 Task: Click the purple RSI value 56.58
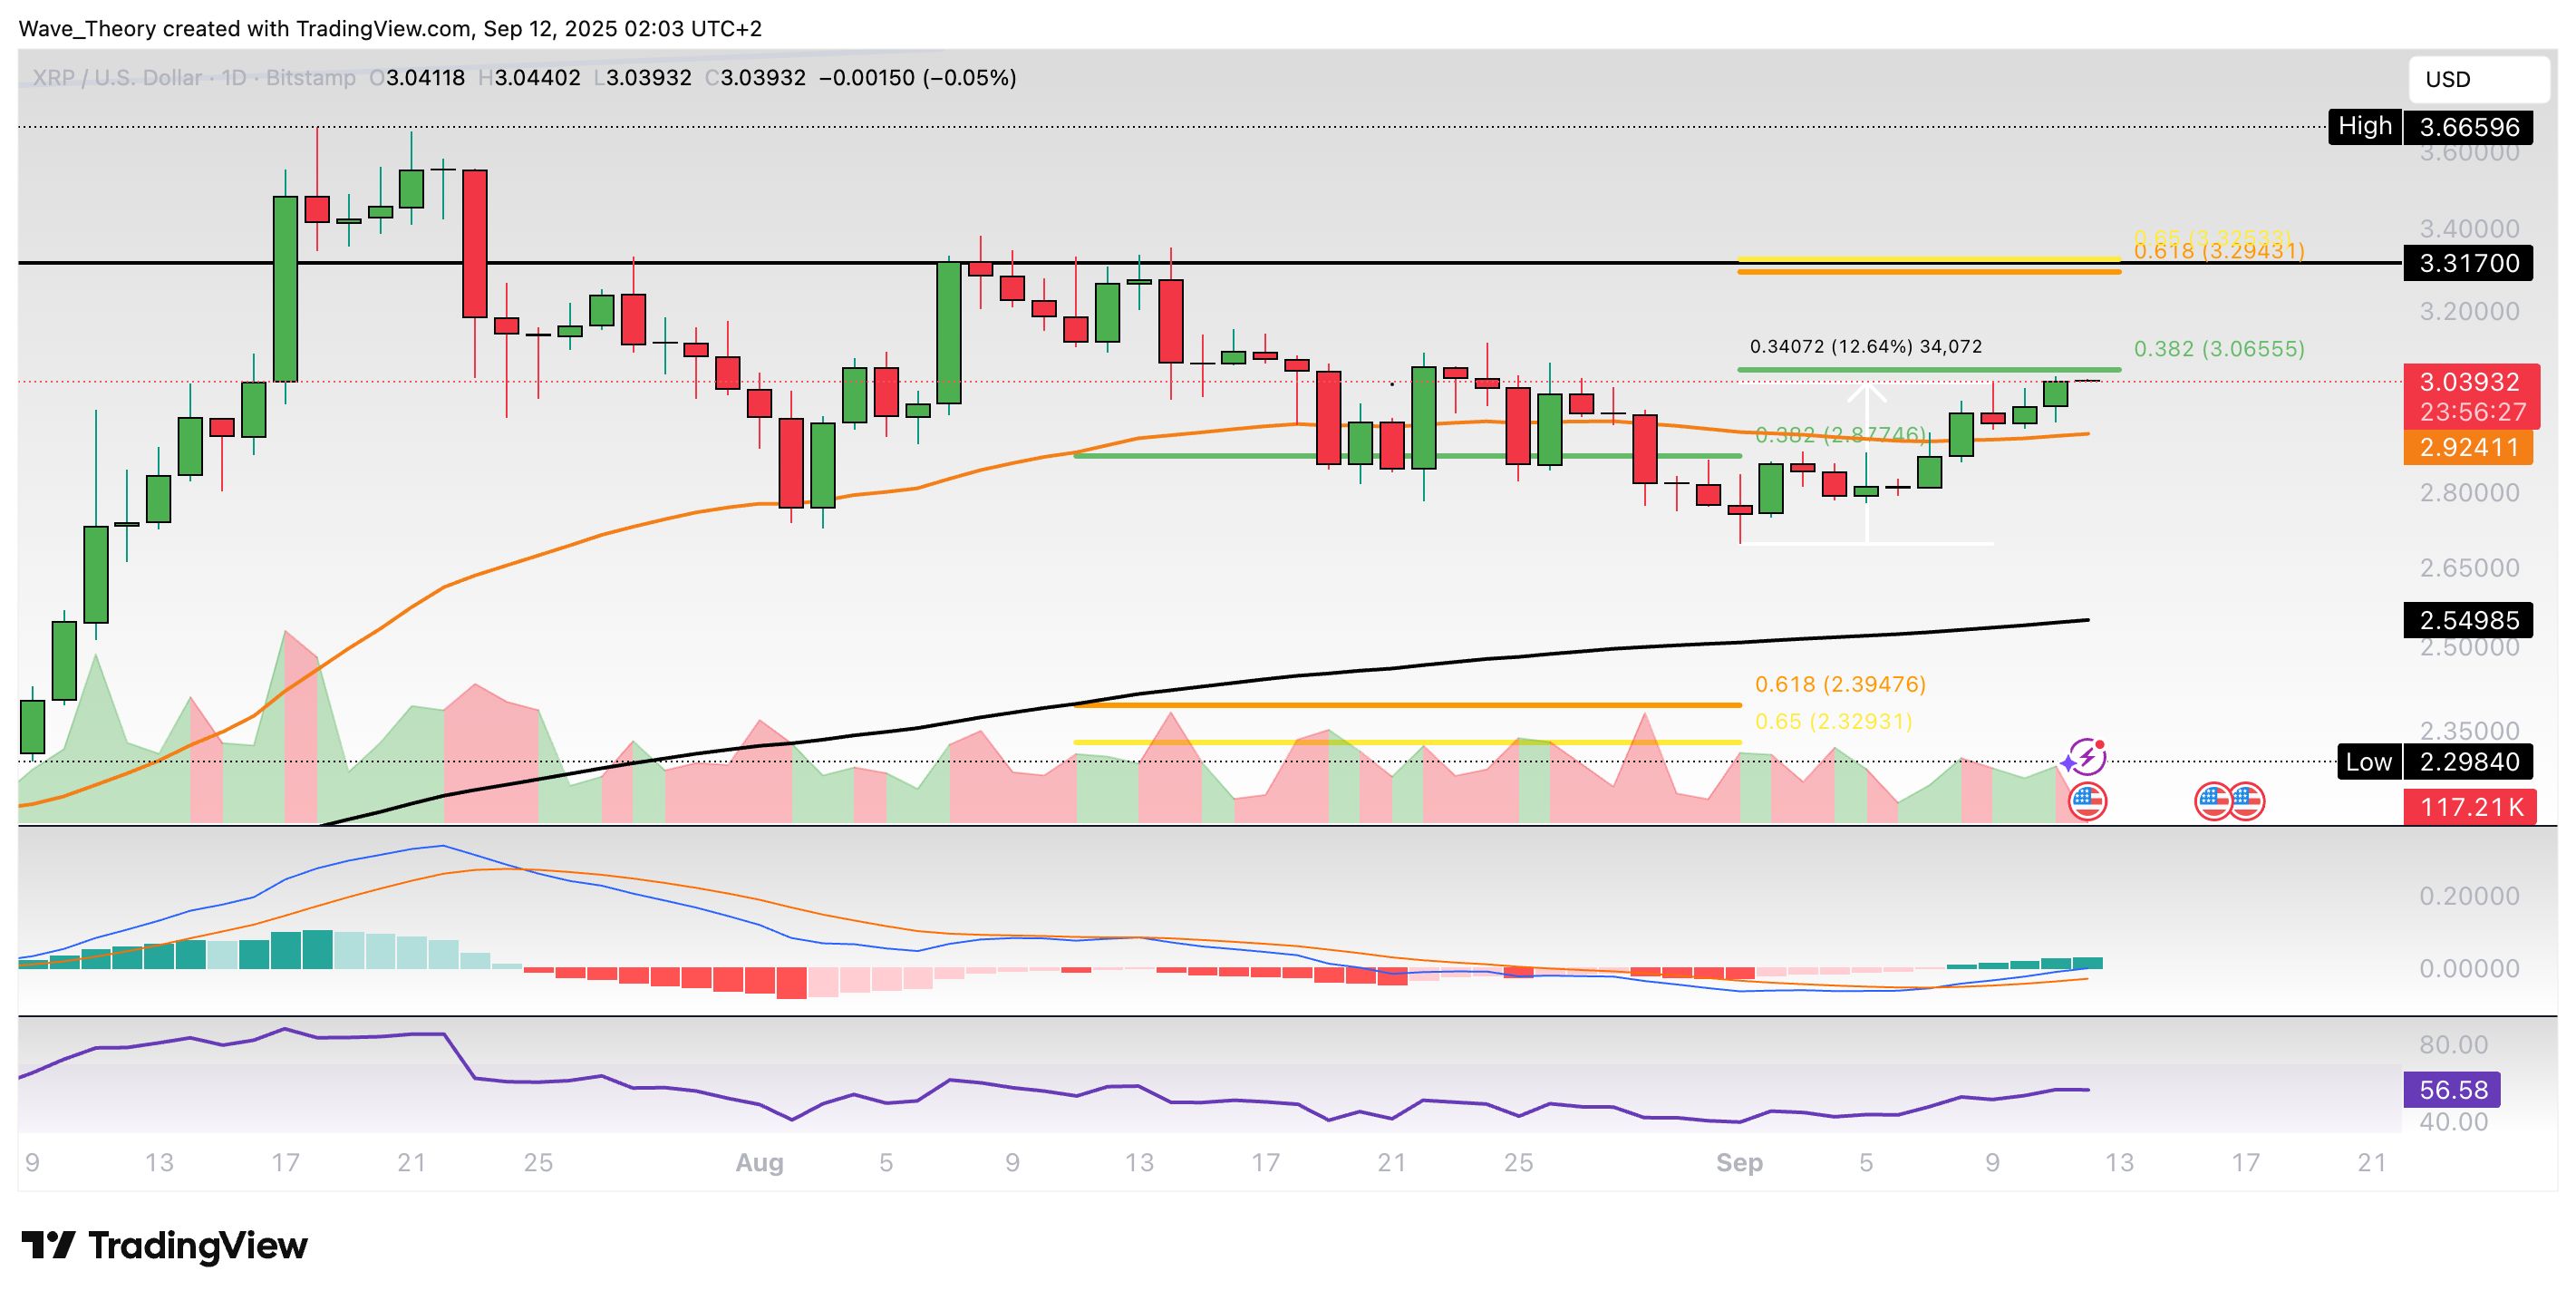[2451, 1089]
